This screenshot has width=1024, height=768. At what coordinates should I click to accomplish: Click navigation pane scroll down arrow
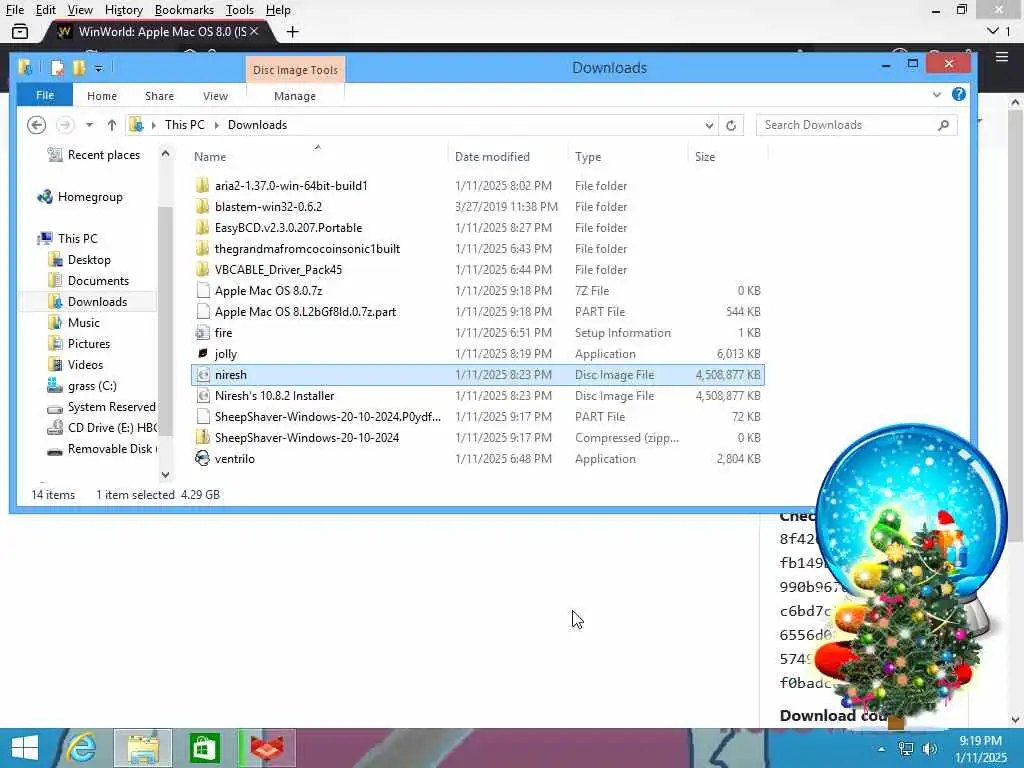[165, 475]
